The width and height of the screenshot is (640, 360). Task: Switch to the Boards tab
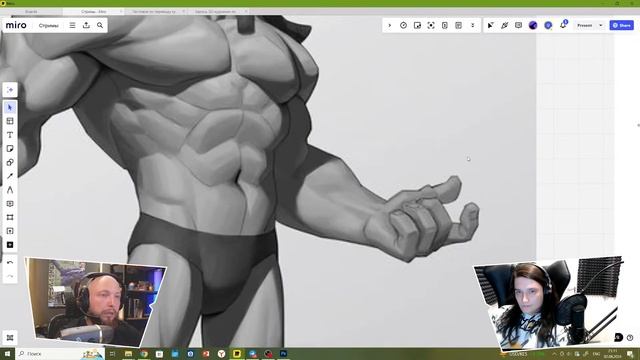coord(31,11)
